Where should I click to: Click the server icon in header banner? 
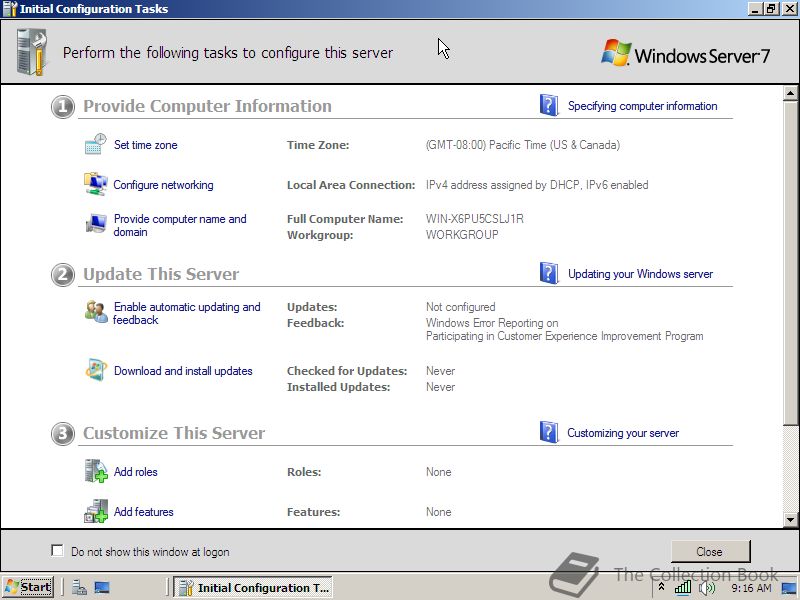coord(32,52)
